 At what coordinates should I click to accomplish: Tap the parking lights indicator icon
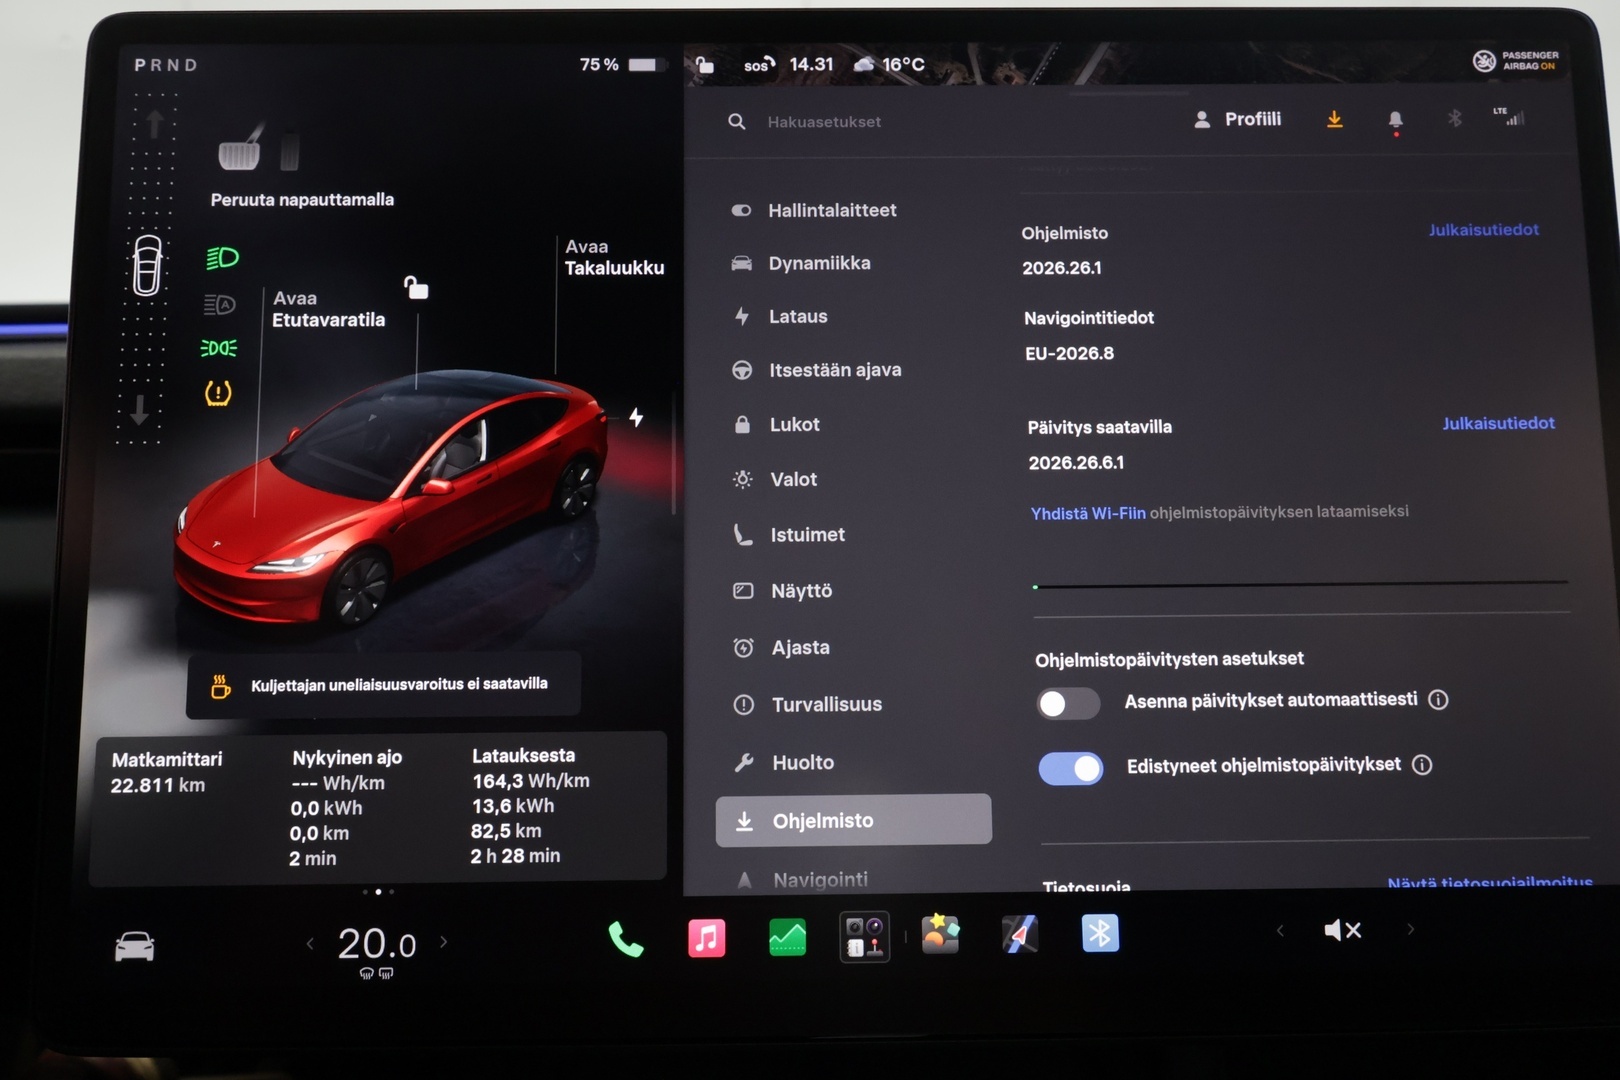[219, 348]
